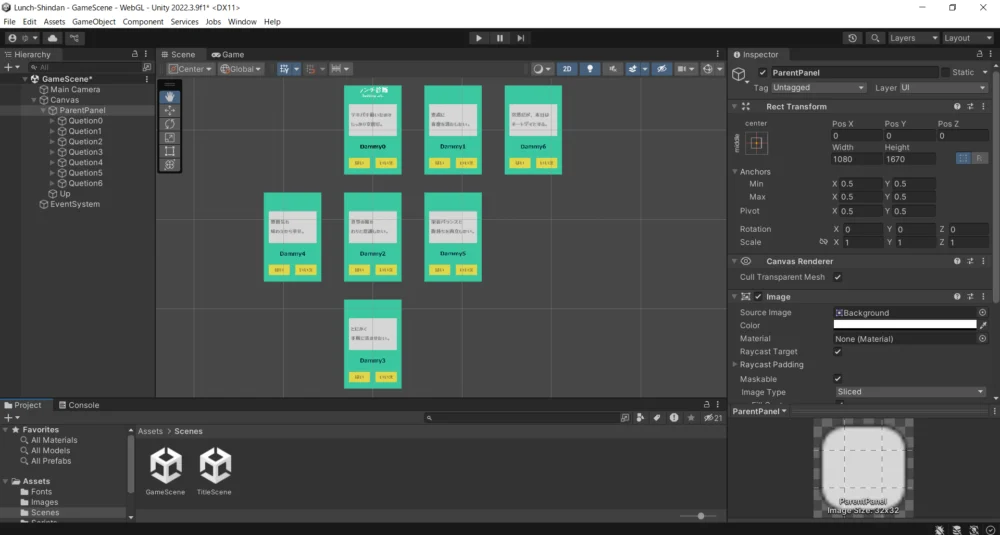Toggle hidden objects visibility in Scene
The width and height of the screenshot is (1000, 535).
click(x=662, y=69)
